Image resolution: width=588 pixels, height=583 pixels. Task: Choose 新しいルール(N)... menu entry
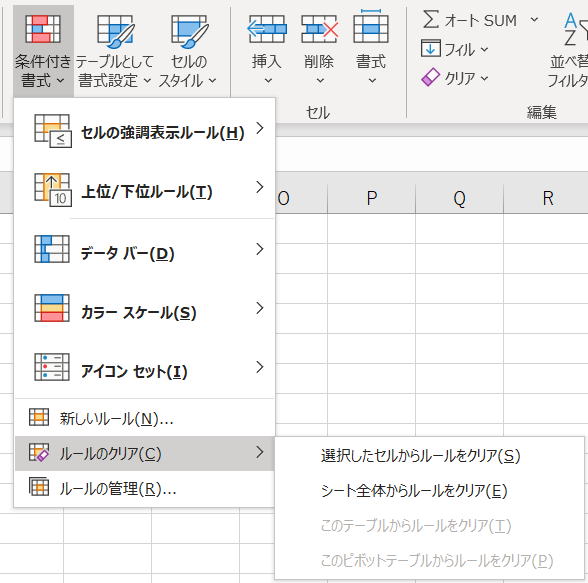(x=144, y=418)
